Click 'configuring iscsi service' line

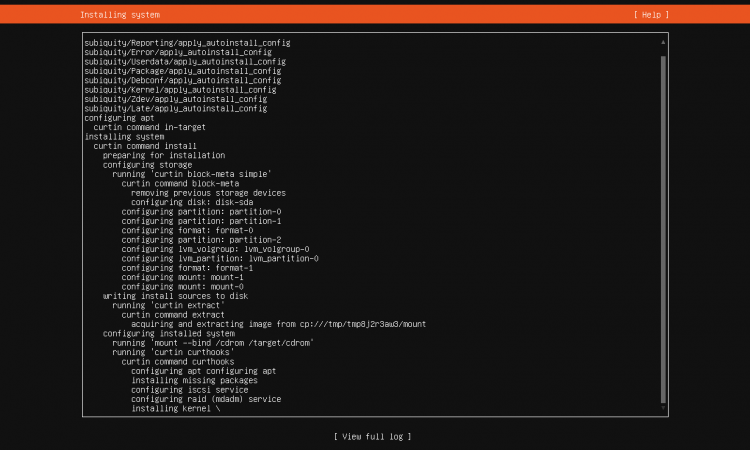click(x=189, y=390)
